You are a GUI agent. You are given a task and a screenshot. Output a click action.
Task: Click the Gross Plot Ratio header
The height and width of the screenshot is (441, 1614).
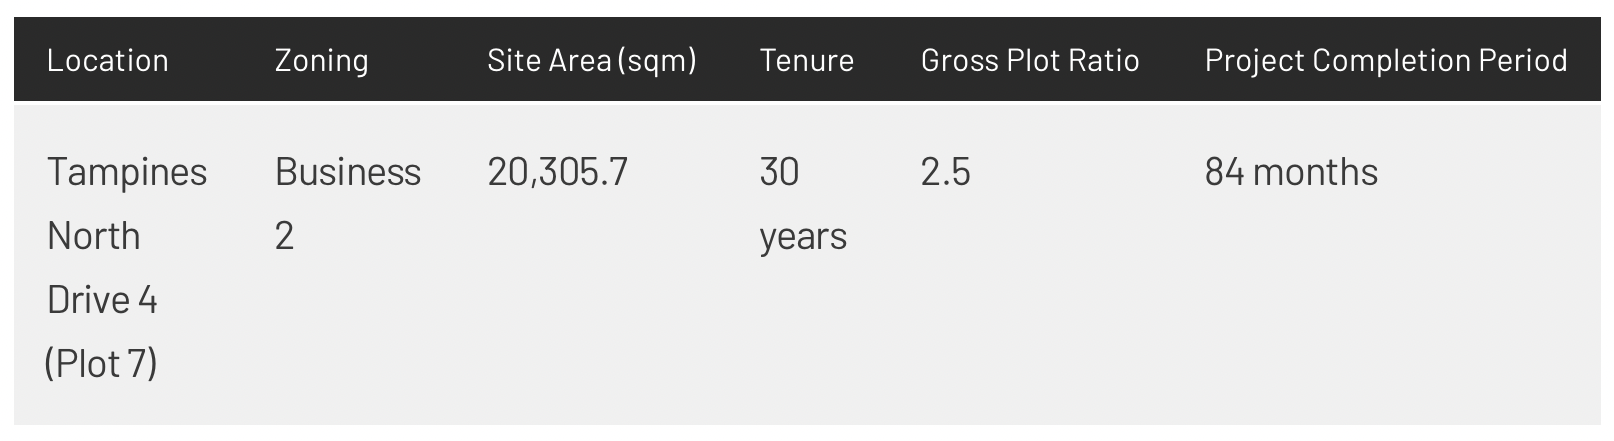tap(1029, 61)
